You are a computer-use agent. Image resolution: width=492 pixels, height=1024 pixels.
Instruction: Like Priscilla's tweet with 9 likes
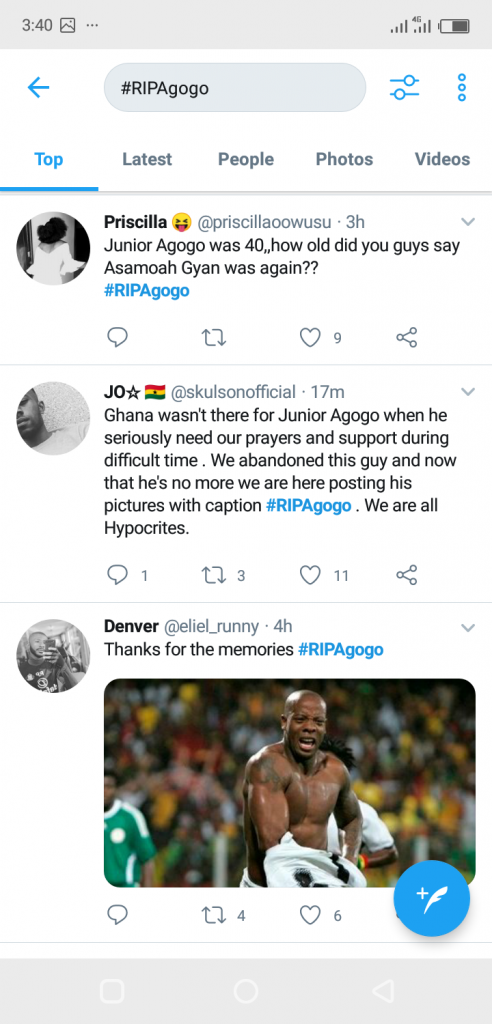[x=310, y=337]
